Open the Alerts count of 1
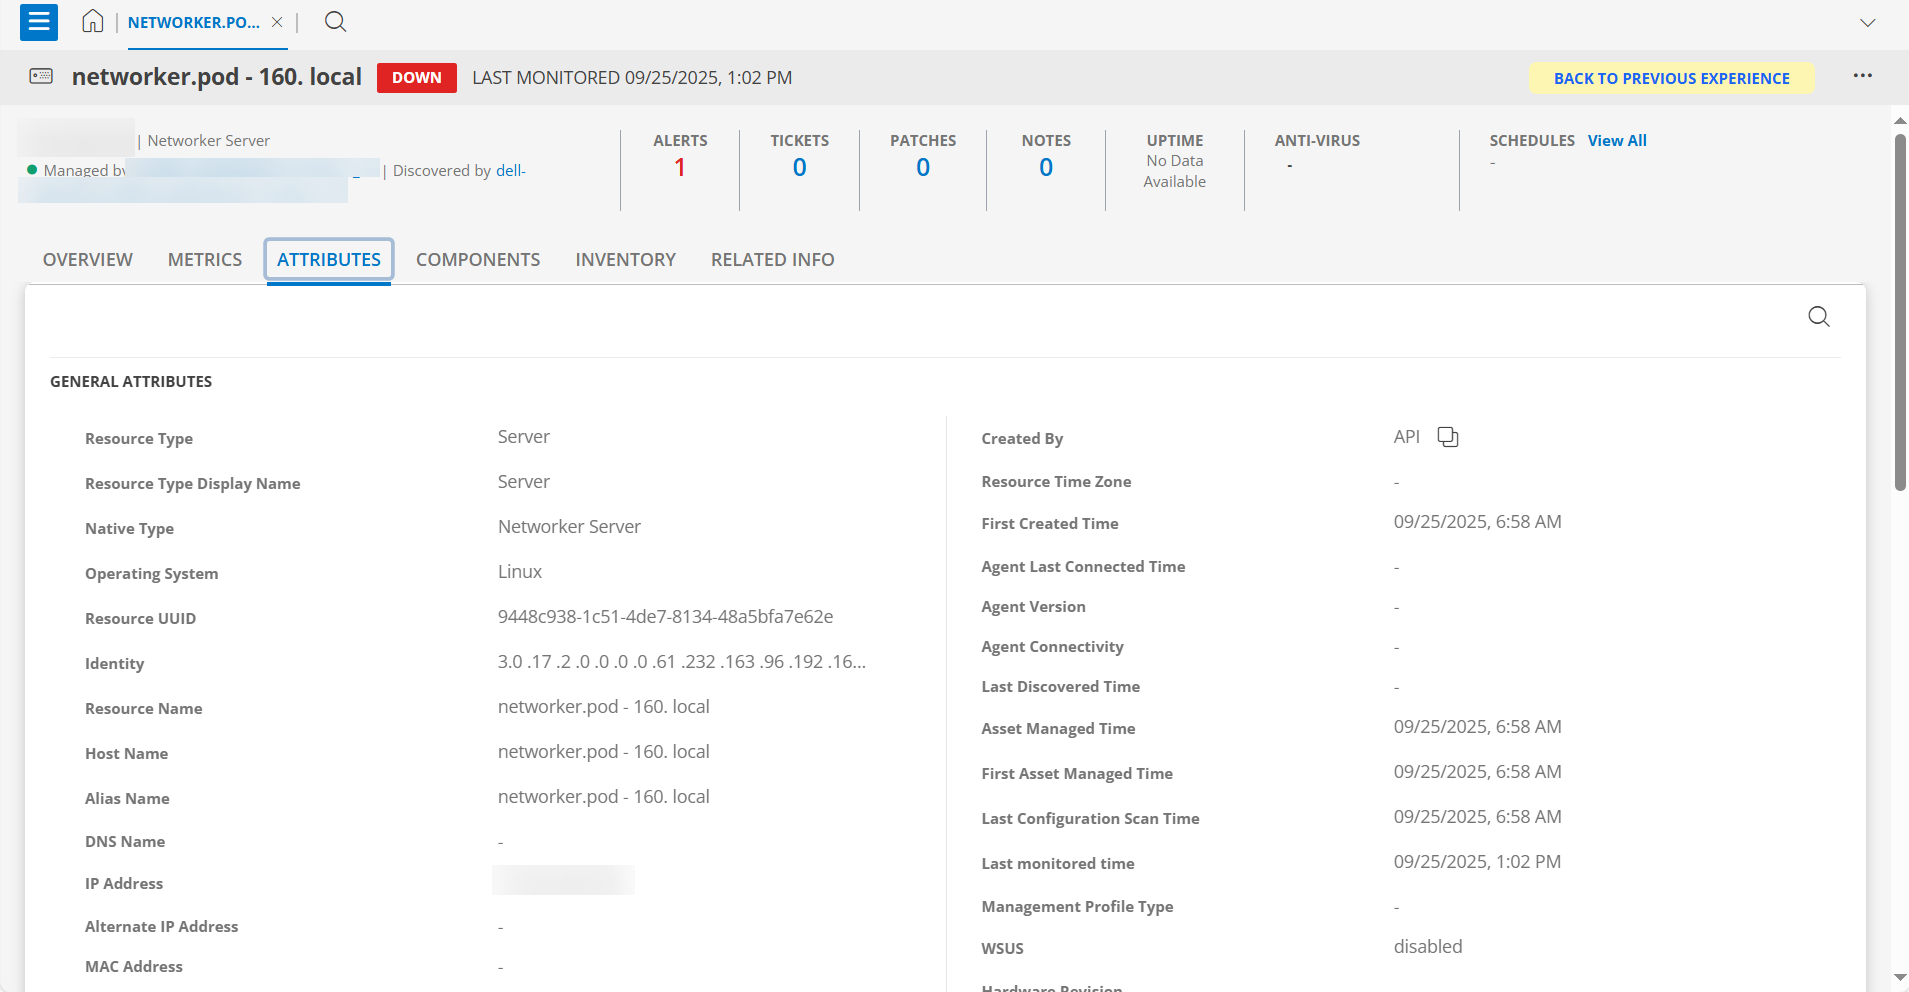Image resolution: width=1909 pixels, height=992 pixels. (680, 167)
